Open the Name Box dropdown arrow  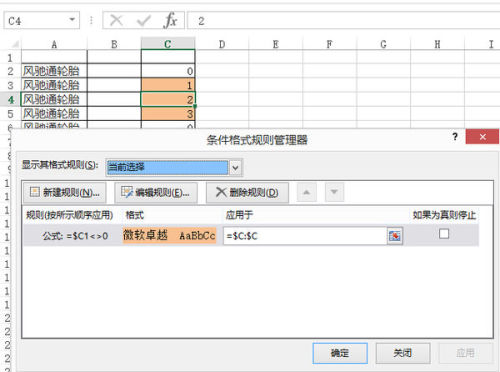click(72, 20)
